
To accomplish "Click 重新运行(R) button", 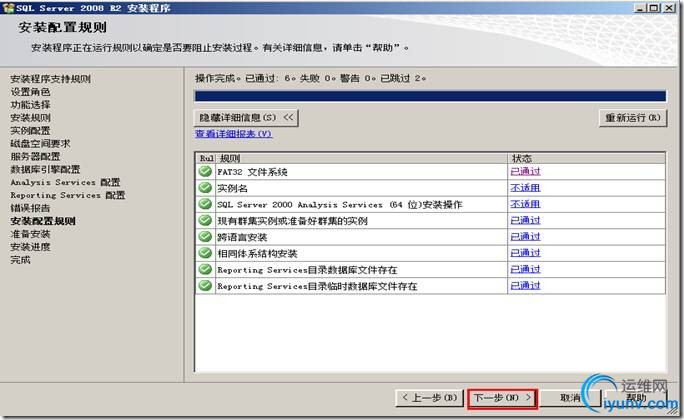I will coord(633,118).
